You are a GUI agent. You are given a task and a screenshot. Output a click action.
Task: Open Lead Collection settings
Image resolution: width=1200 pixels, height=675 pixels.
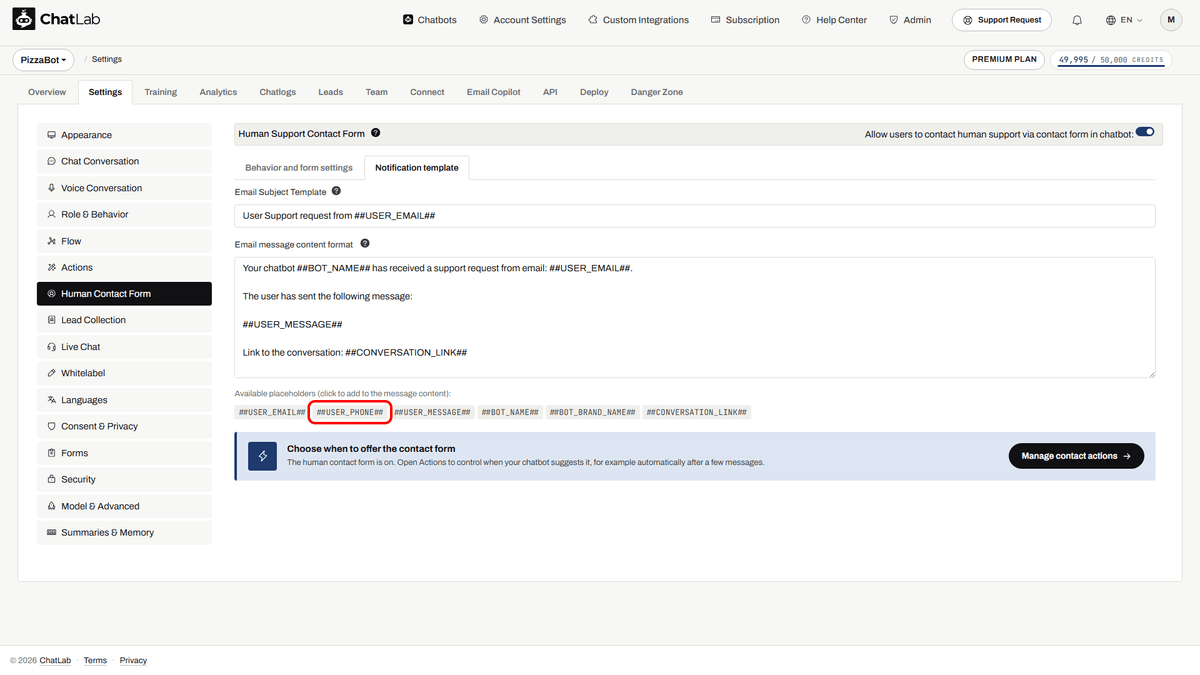coord(124,320)
